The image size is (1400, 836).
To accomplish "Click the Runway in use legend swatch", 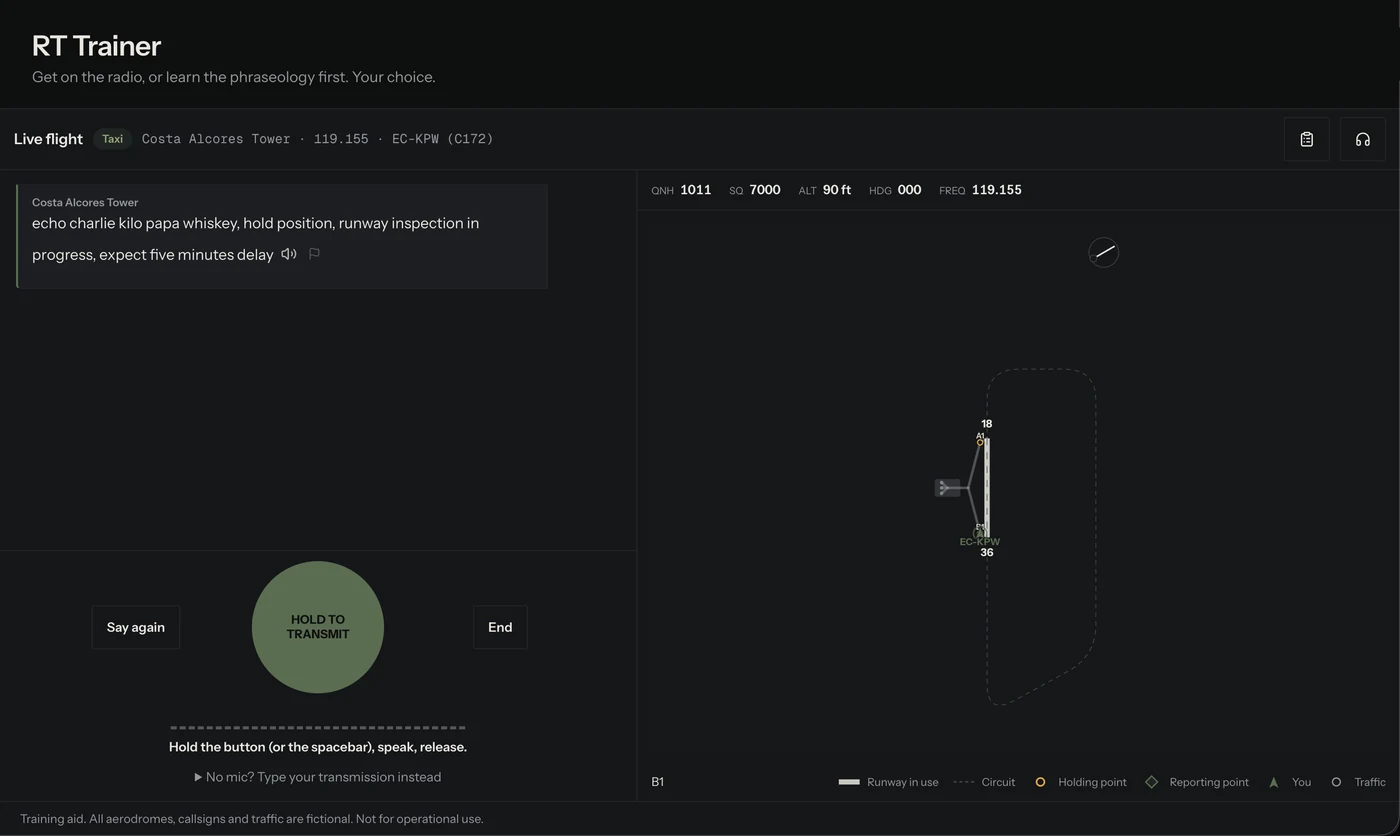I will (x=849, y=782).
